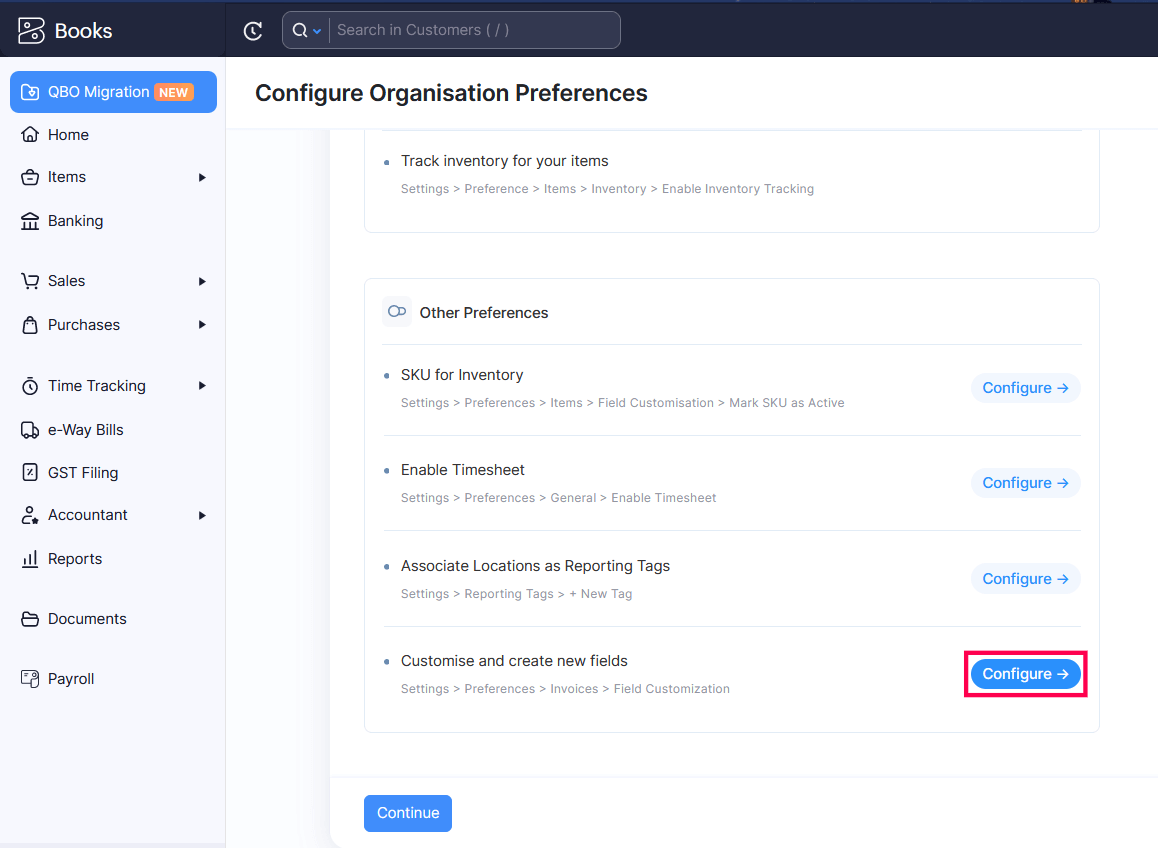Expand the Items sidebar menu
The image size is (1158, 848).
click(x=201, y=177)
